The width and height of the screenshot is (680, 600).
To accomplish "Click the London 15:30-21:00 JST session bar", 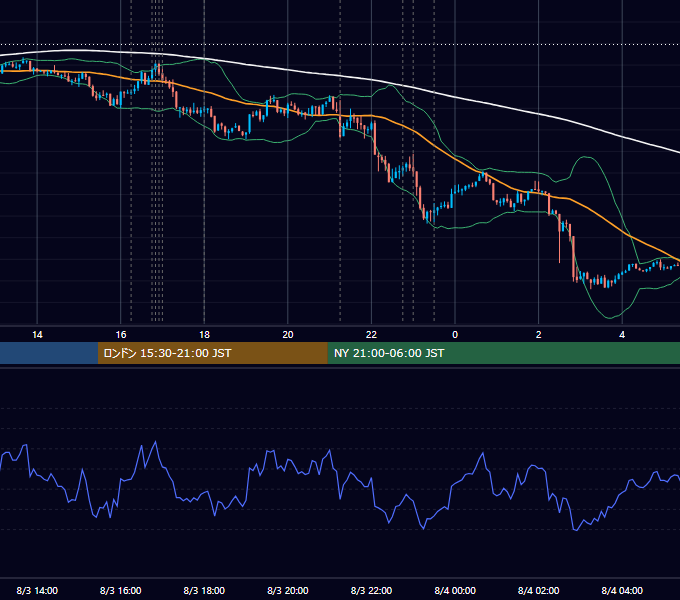I will [212, 353].
